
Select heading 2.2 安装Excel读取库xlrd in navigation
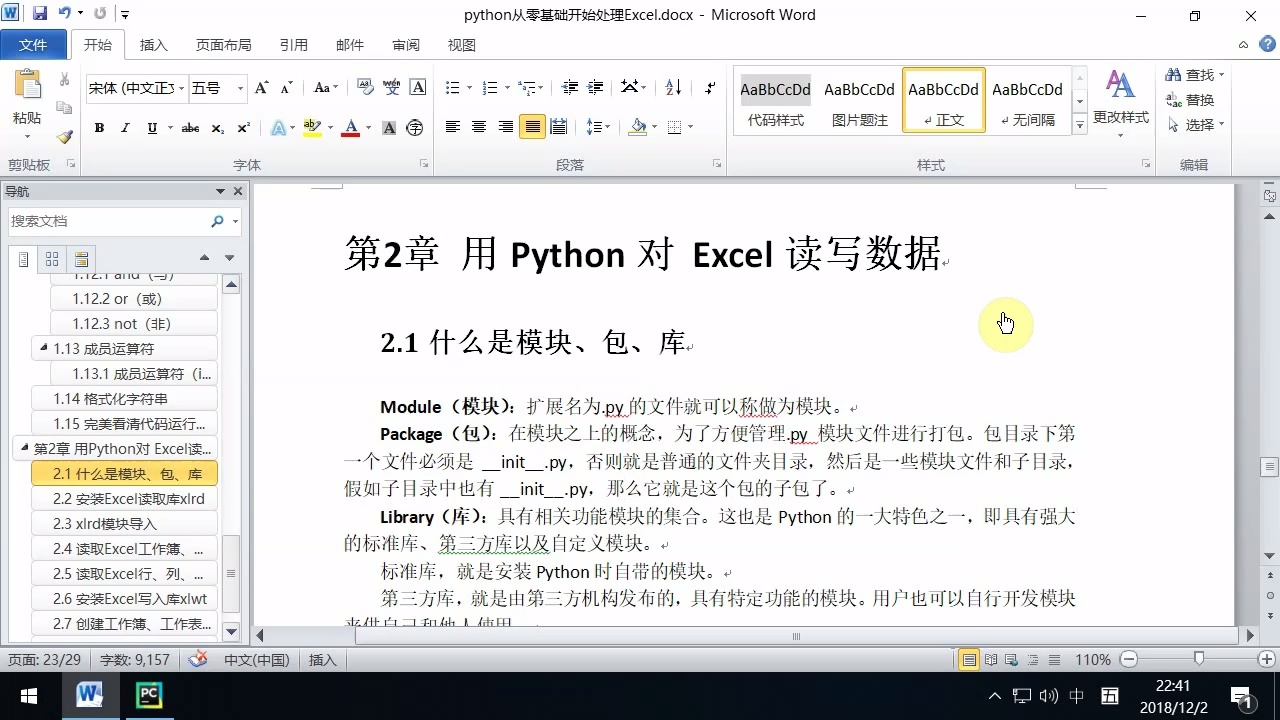coord(125,498)
